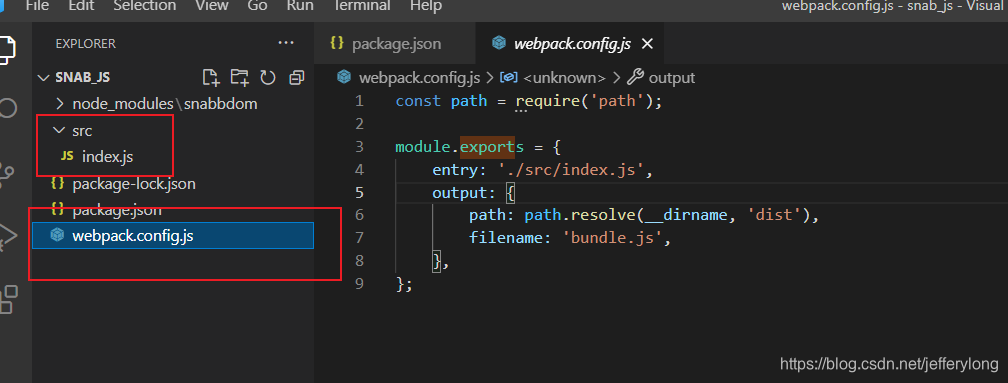Click the New Folder icon in Explorer
The width and height of the screenshot is (1008, 383).
239,78
